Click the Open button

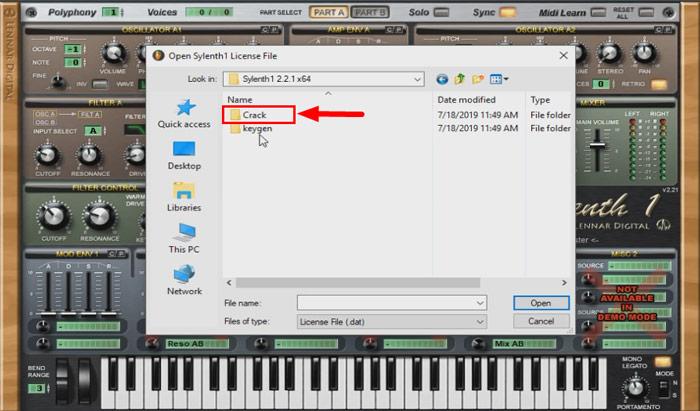[x=541, y=303]
